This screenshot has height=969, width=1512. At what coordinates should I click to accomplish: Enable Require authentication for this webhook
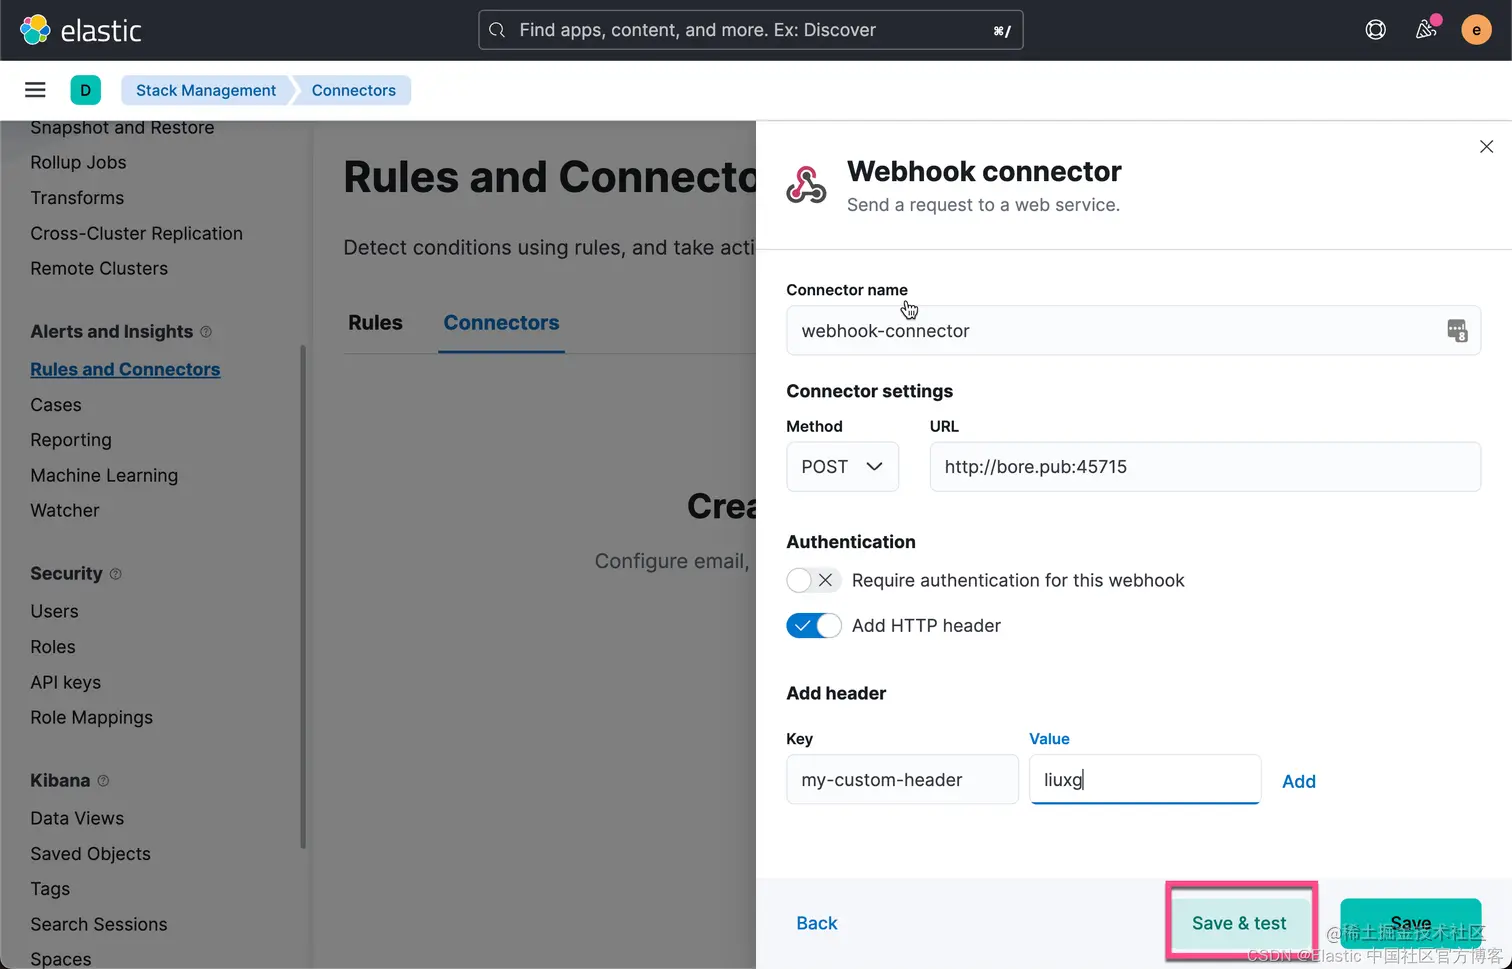(x=813, y=580)
